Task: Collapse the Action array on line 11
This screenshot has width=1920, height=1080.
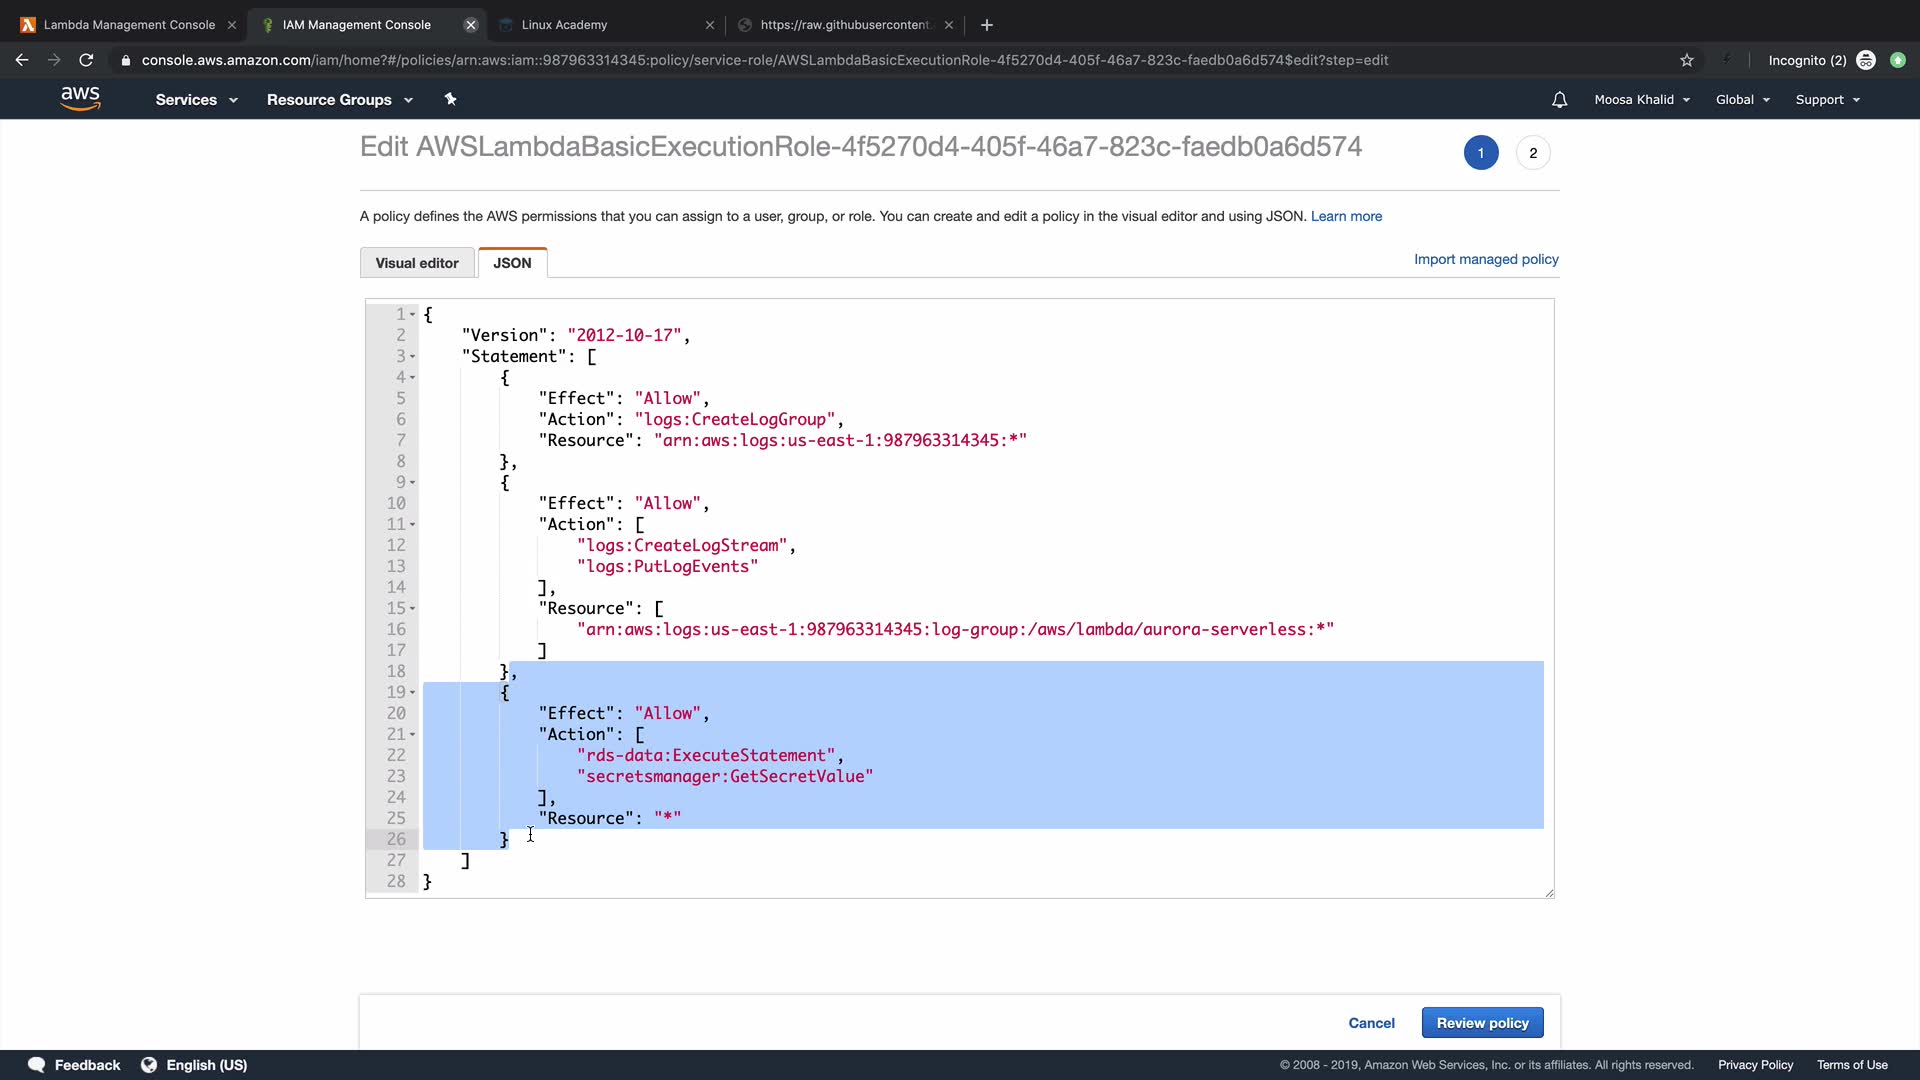Action: (x=412, y=525)
